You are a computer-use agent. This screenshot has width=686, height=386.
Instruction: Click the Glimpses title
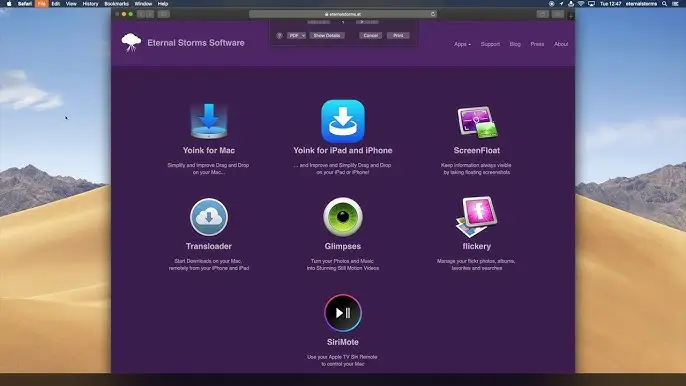343,246
